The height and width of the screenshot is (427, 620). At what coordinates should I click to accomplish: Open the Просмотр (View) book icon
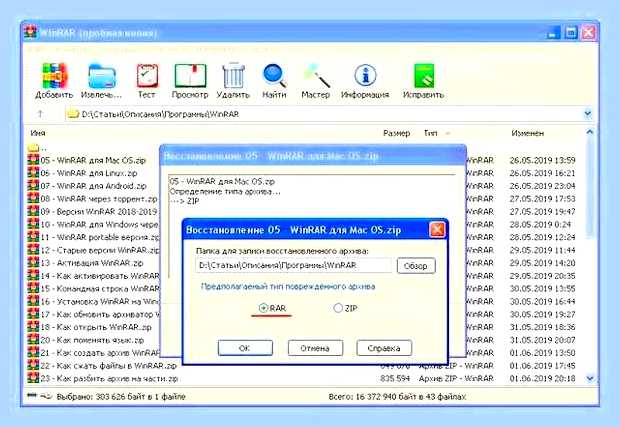click(x=190, y=76)
